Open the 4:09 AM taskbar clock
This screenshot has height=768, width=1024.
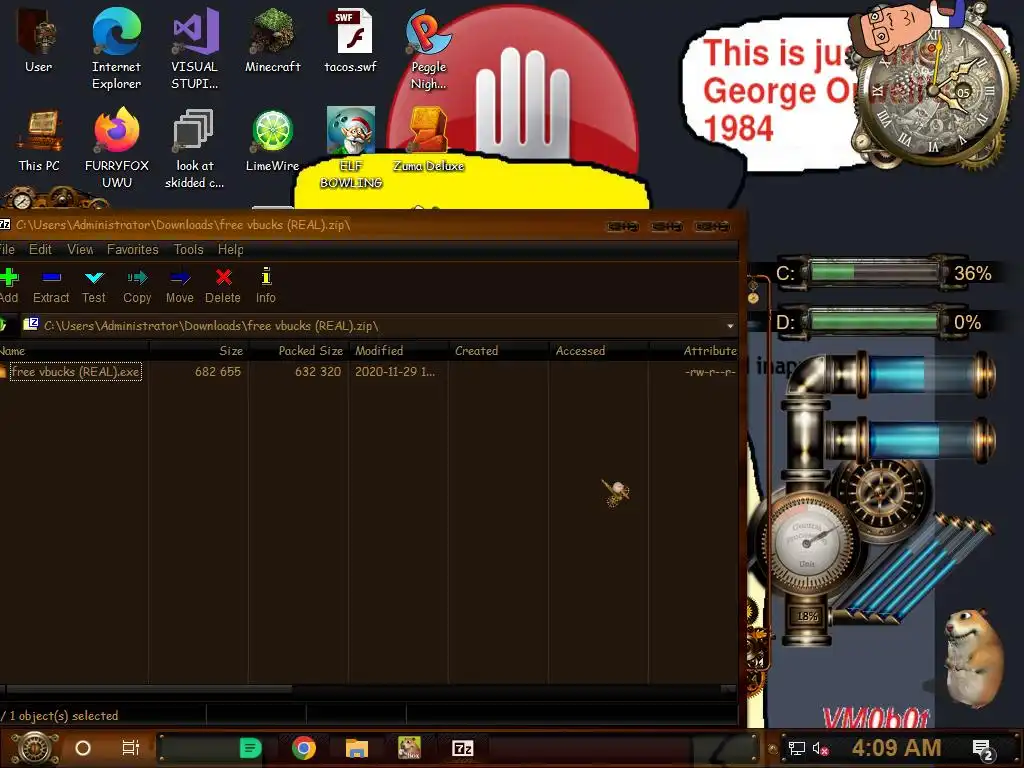coord(896,748)
